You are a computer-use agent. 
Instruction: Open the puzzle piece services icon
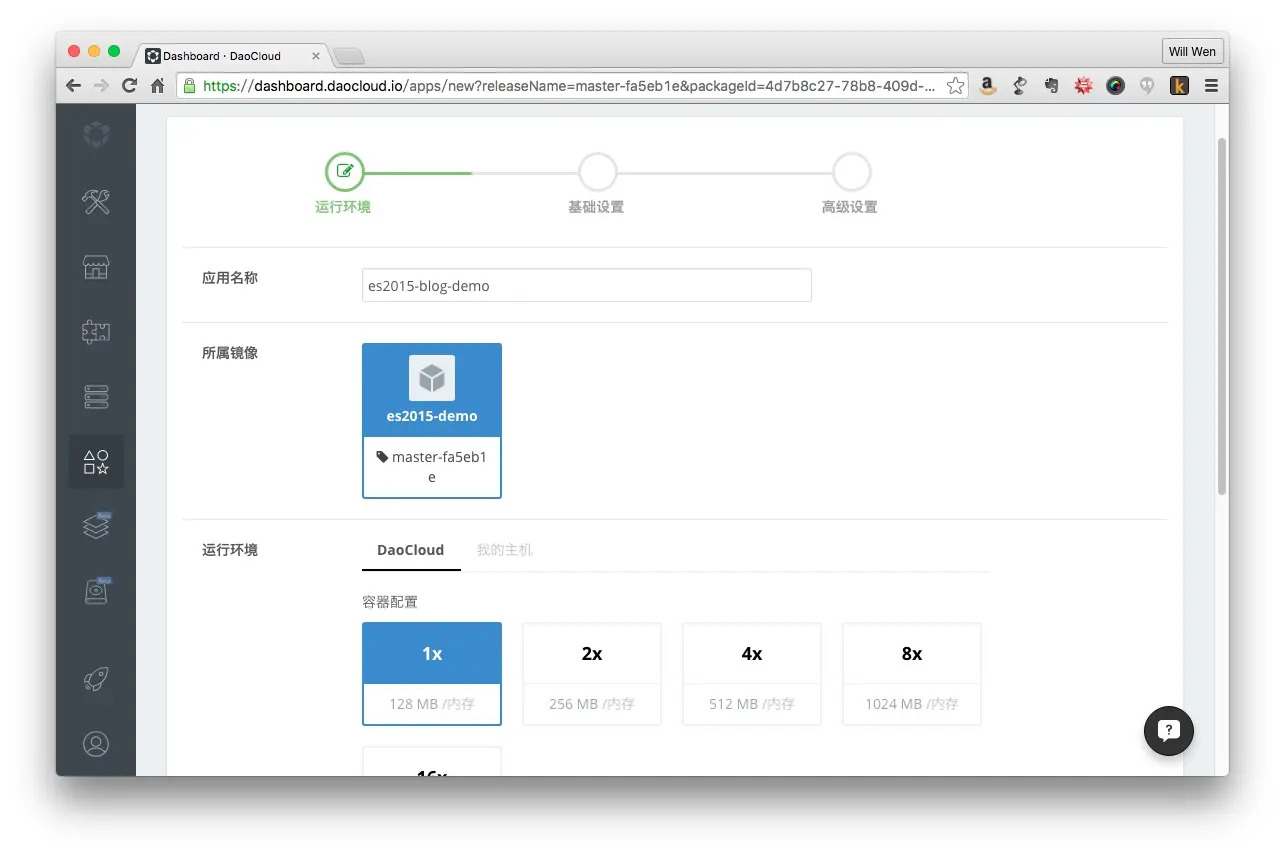[x=96, y=332]
